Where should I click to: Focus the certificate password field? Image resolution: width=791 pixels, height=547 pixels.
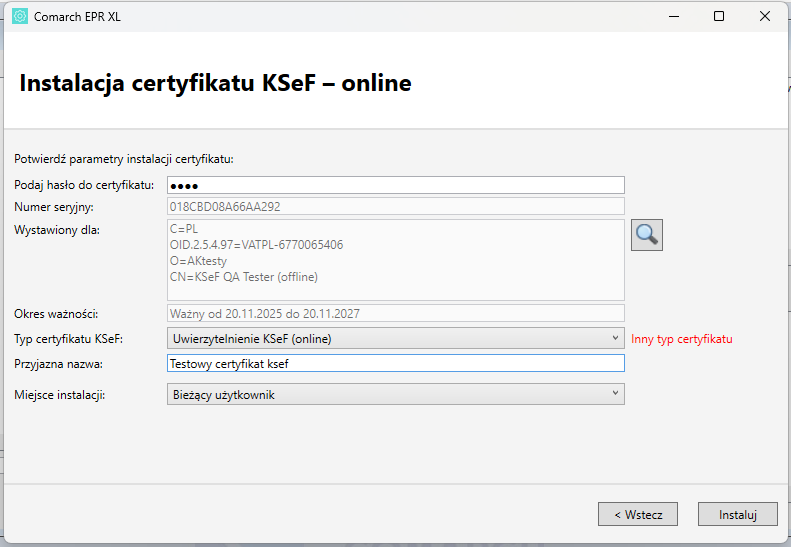tap(395, 185)
